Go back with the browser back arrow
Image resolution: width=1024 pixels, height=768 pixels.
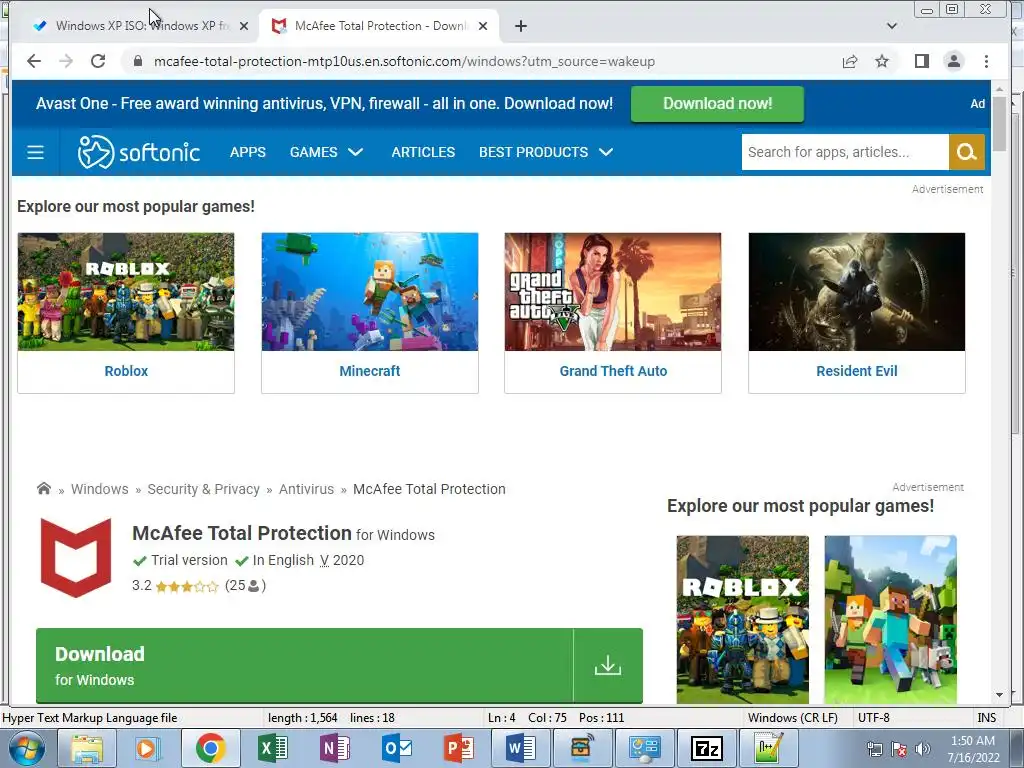pyautogui.click(x=34, y=61)
